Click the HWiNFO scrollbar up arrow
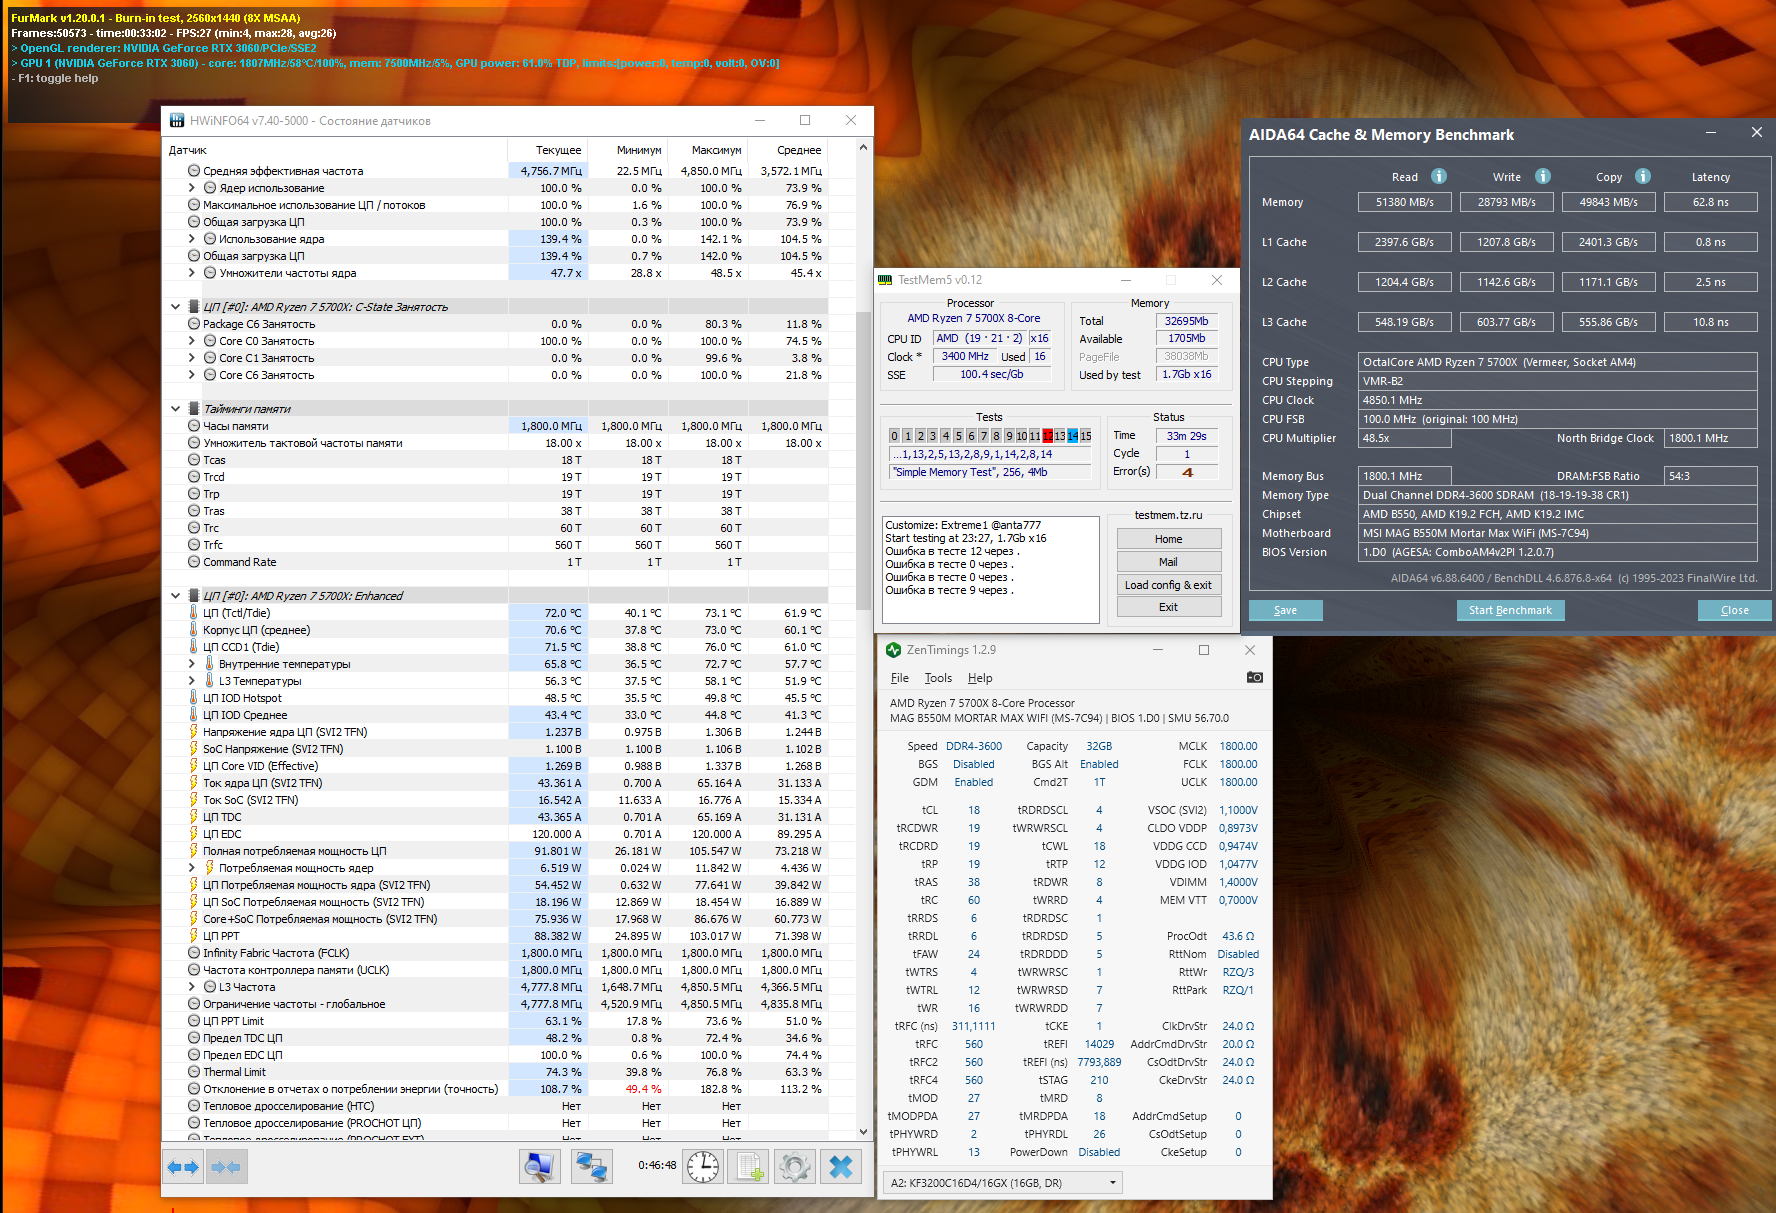The height and width of the screenshot is (1213, 1776). 864,148
